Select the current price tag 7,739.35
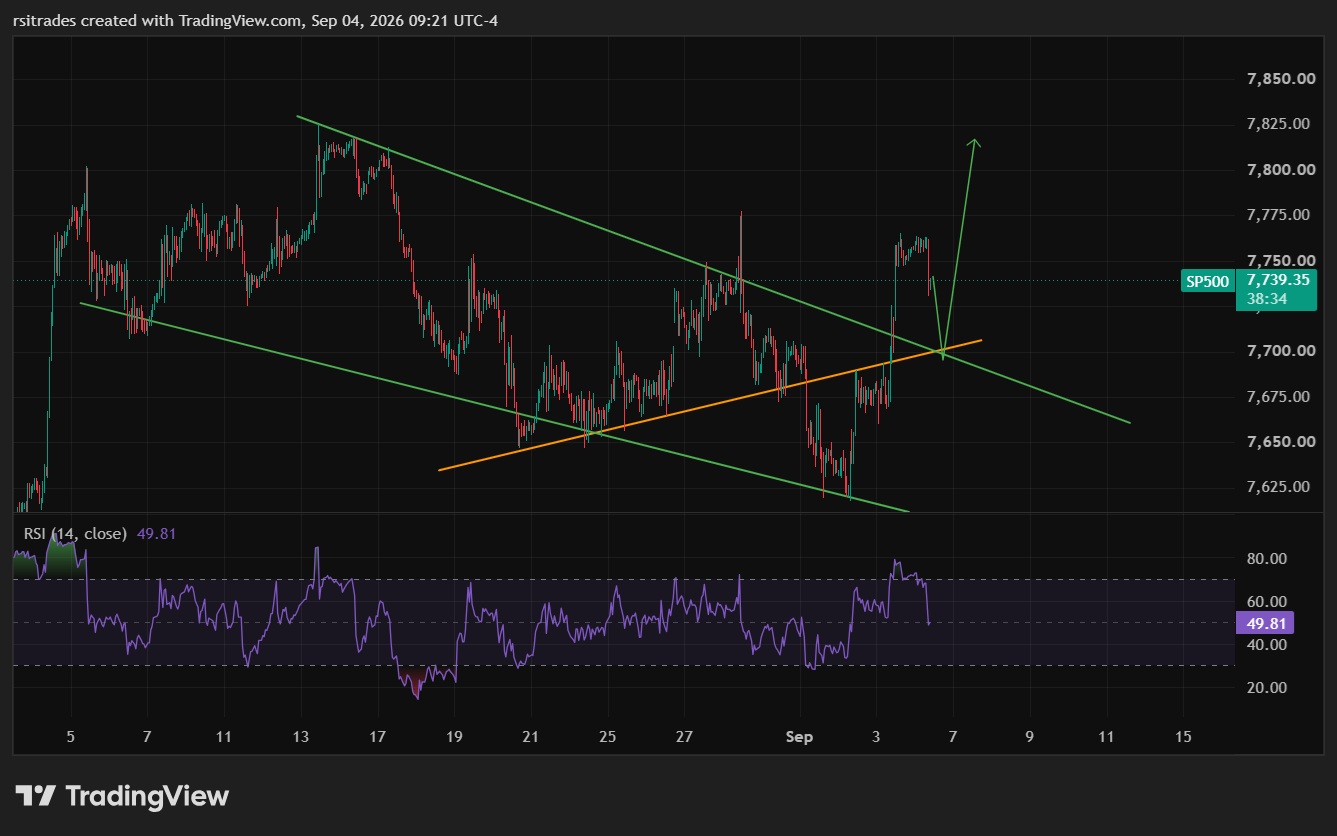The image size is (1337, 836). coord(1278,280)
